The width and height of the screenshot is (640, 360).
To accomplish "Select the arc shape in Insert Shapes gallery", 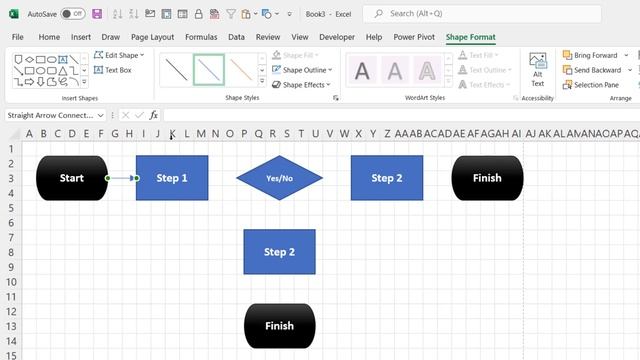I will click(x=73, y=82).
